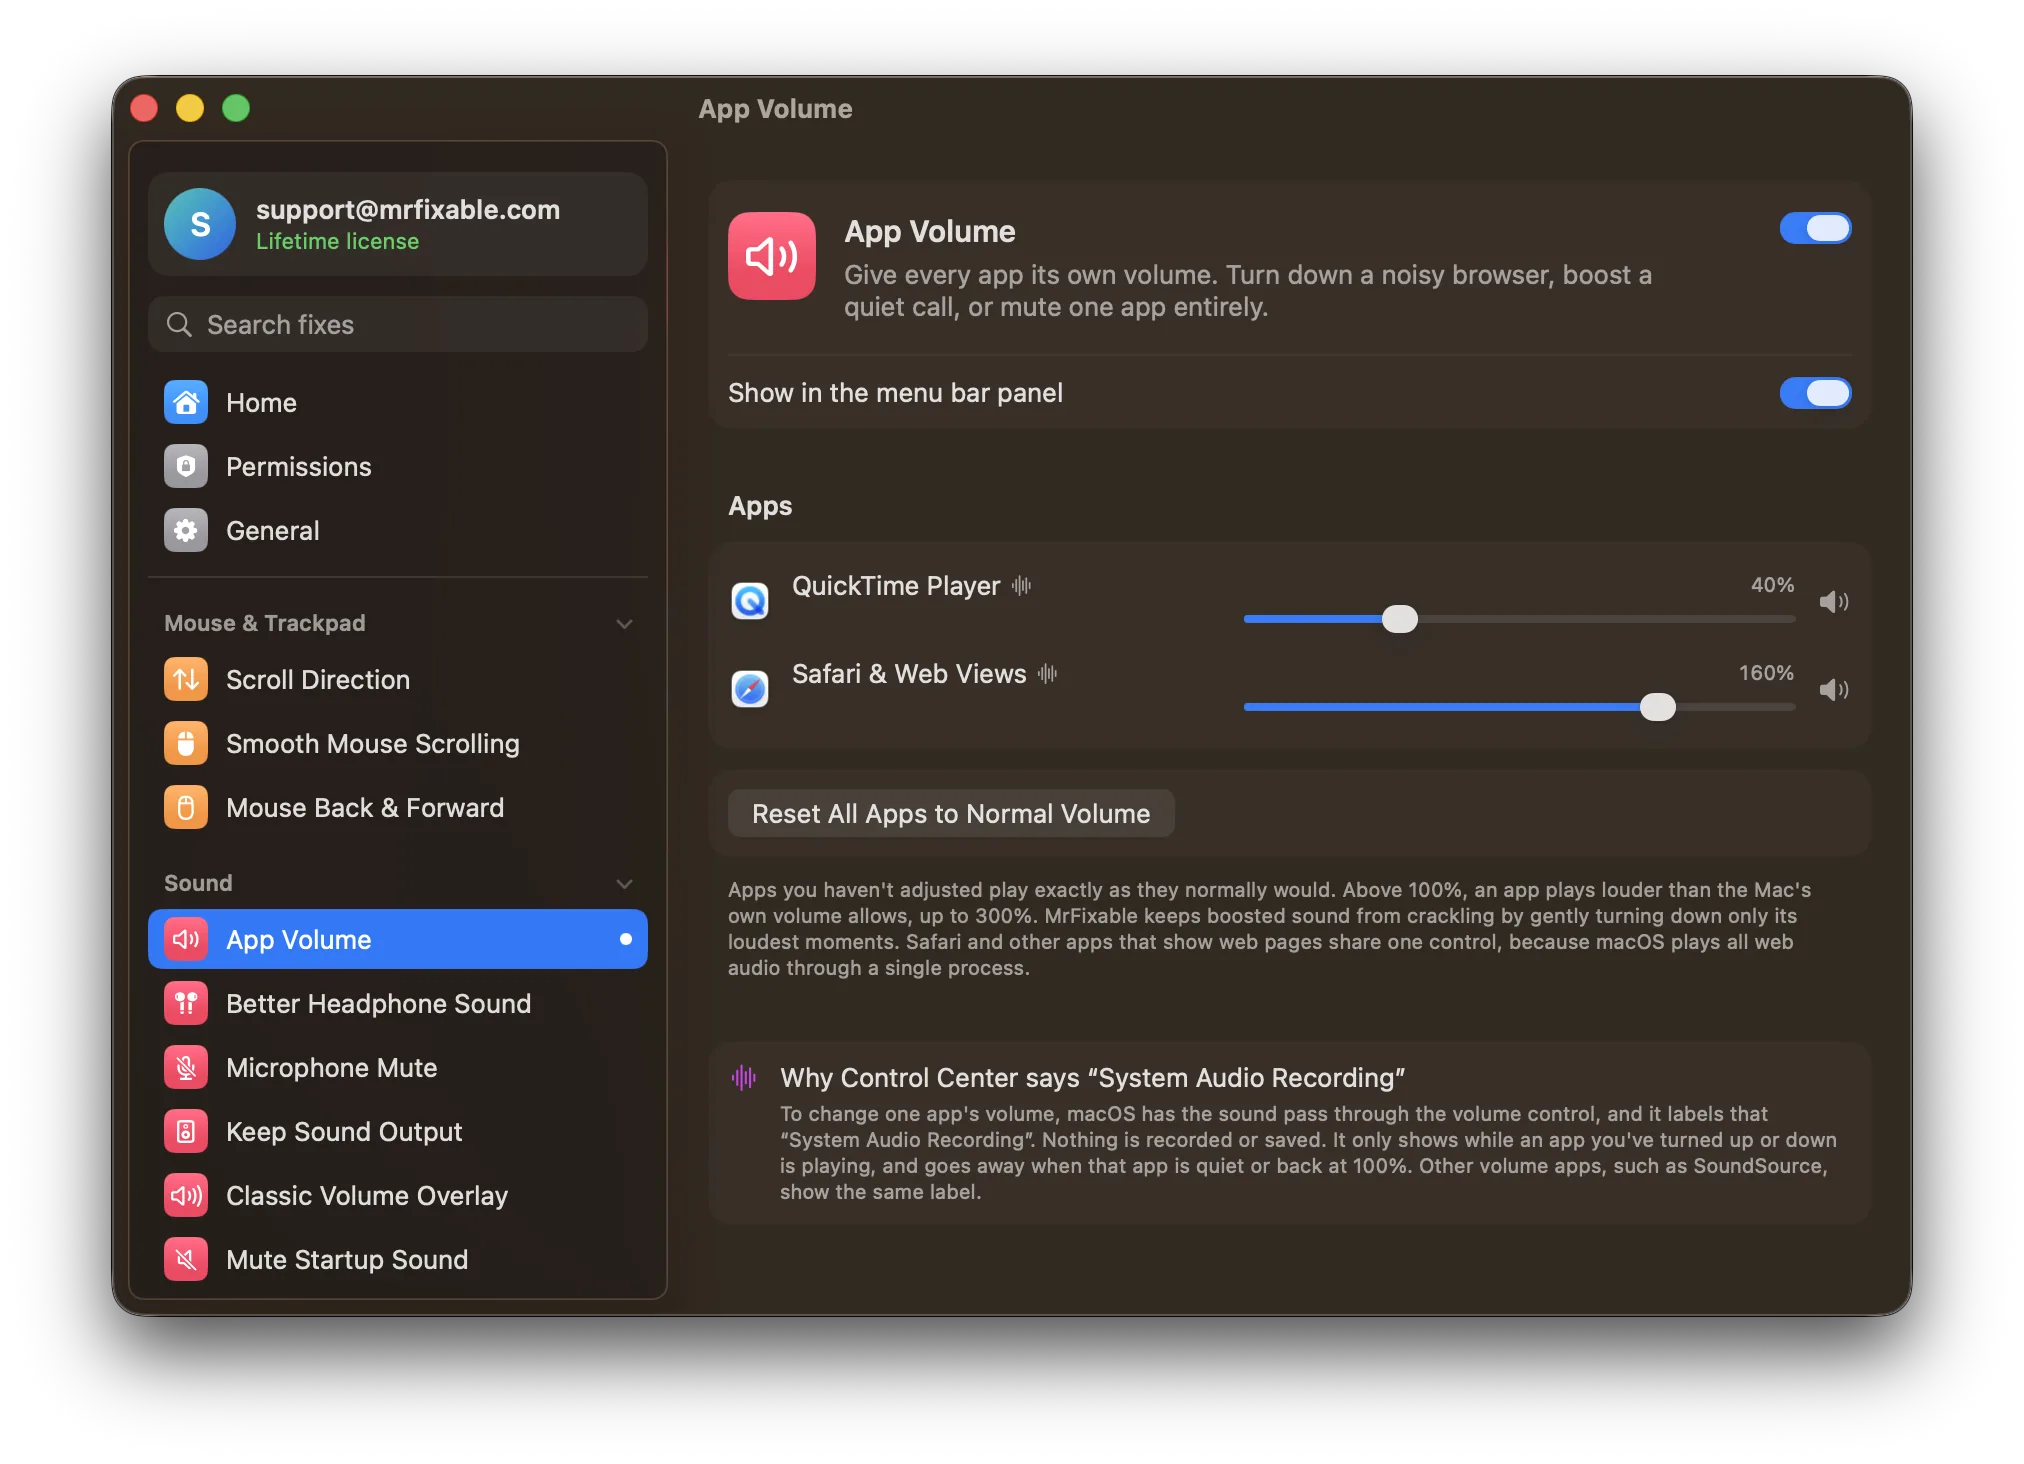This screenshot has height=1464, width=2024.
Task: Open Better Headphone Sound in sidebar
Action: coord(398,1003)
